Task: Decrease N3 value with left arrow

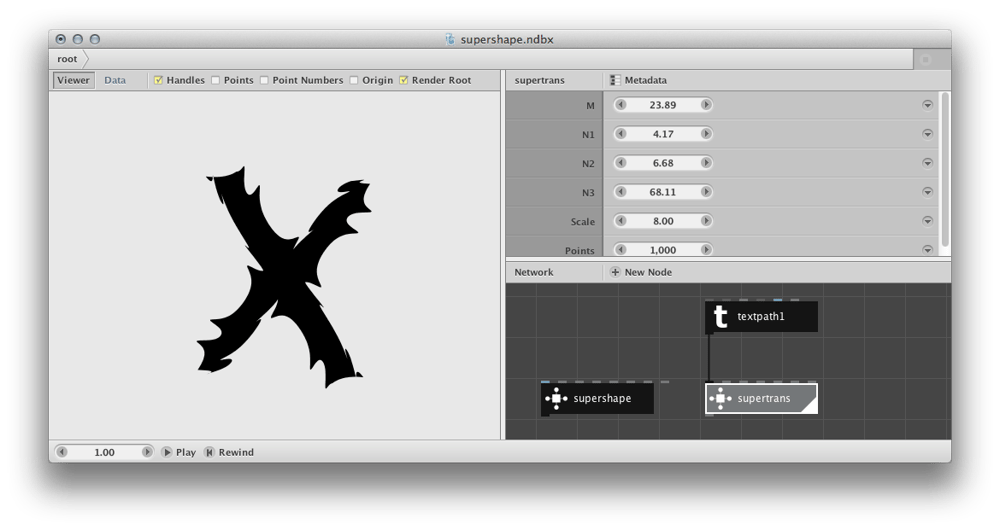Action: 621,192
